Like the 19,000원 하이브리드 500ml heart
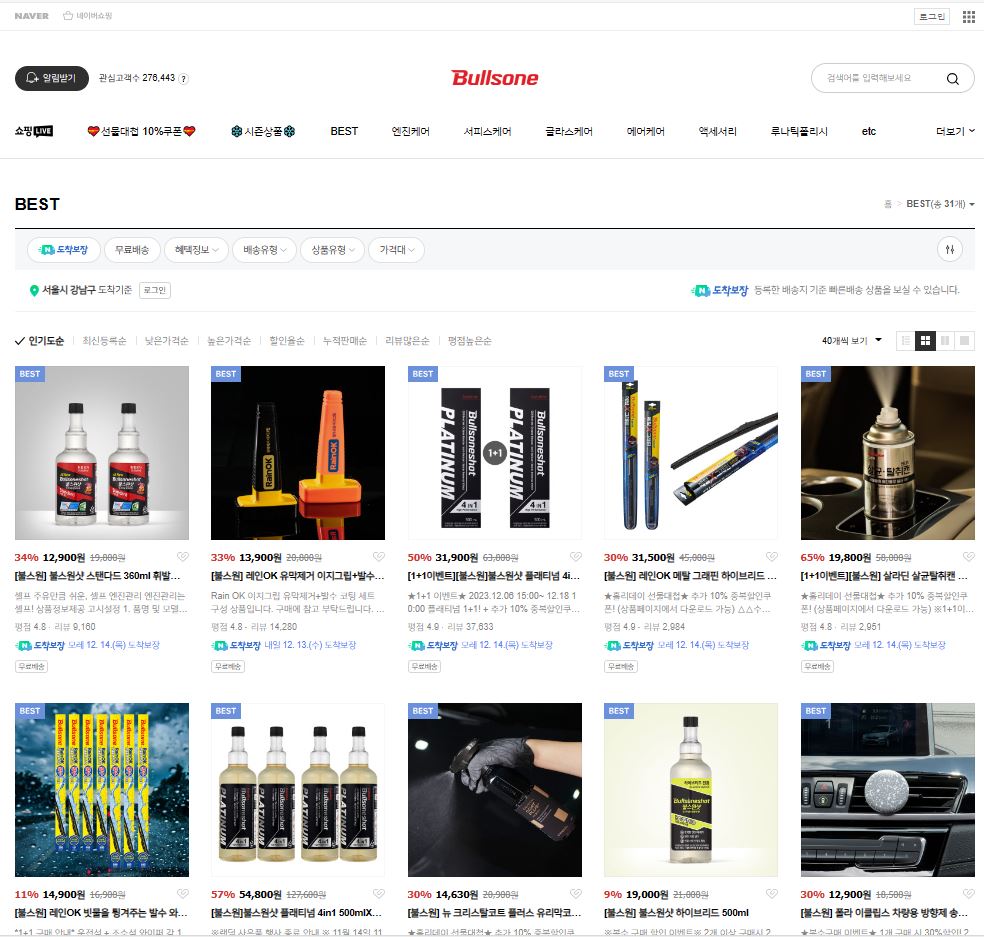This screenshot has height=937, width=984. tap(771, 894)
